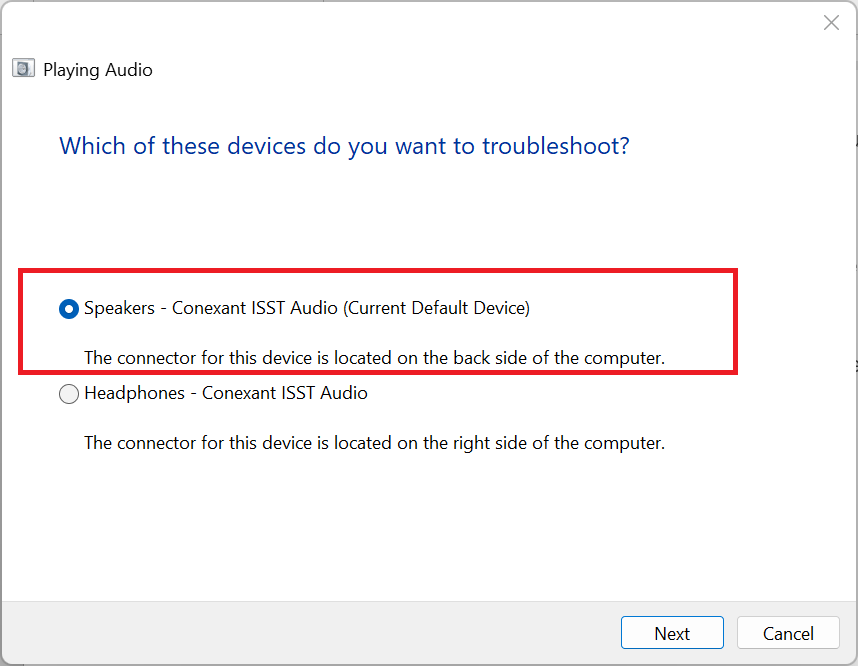This screenshot has height=666, width=858.
Task: Select the Speakers radio button
Action: (69, 309)
